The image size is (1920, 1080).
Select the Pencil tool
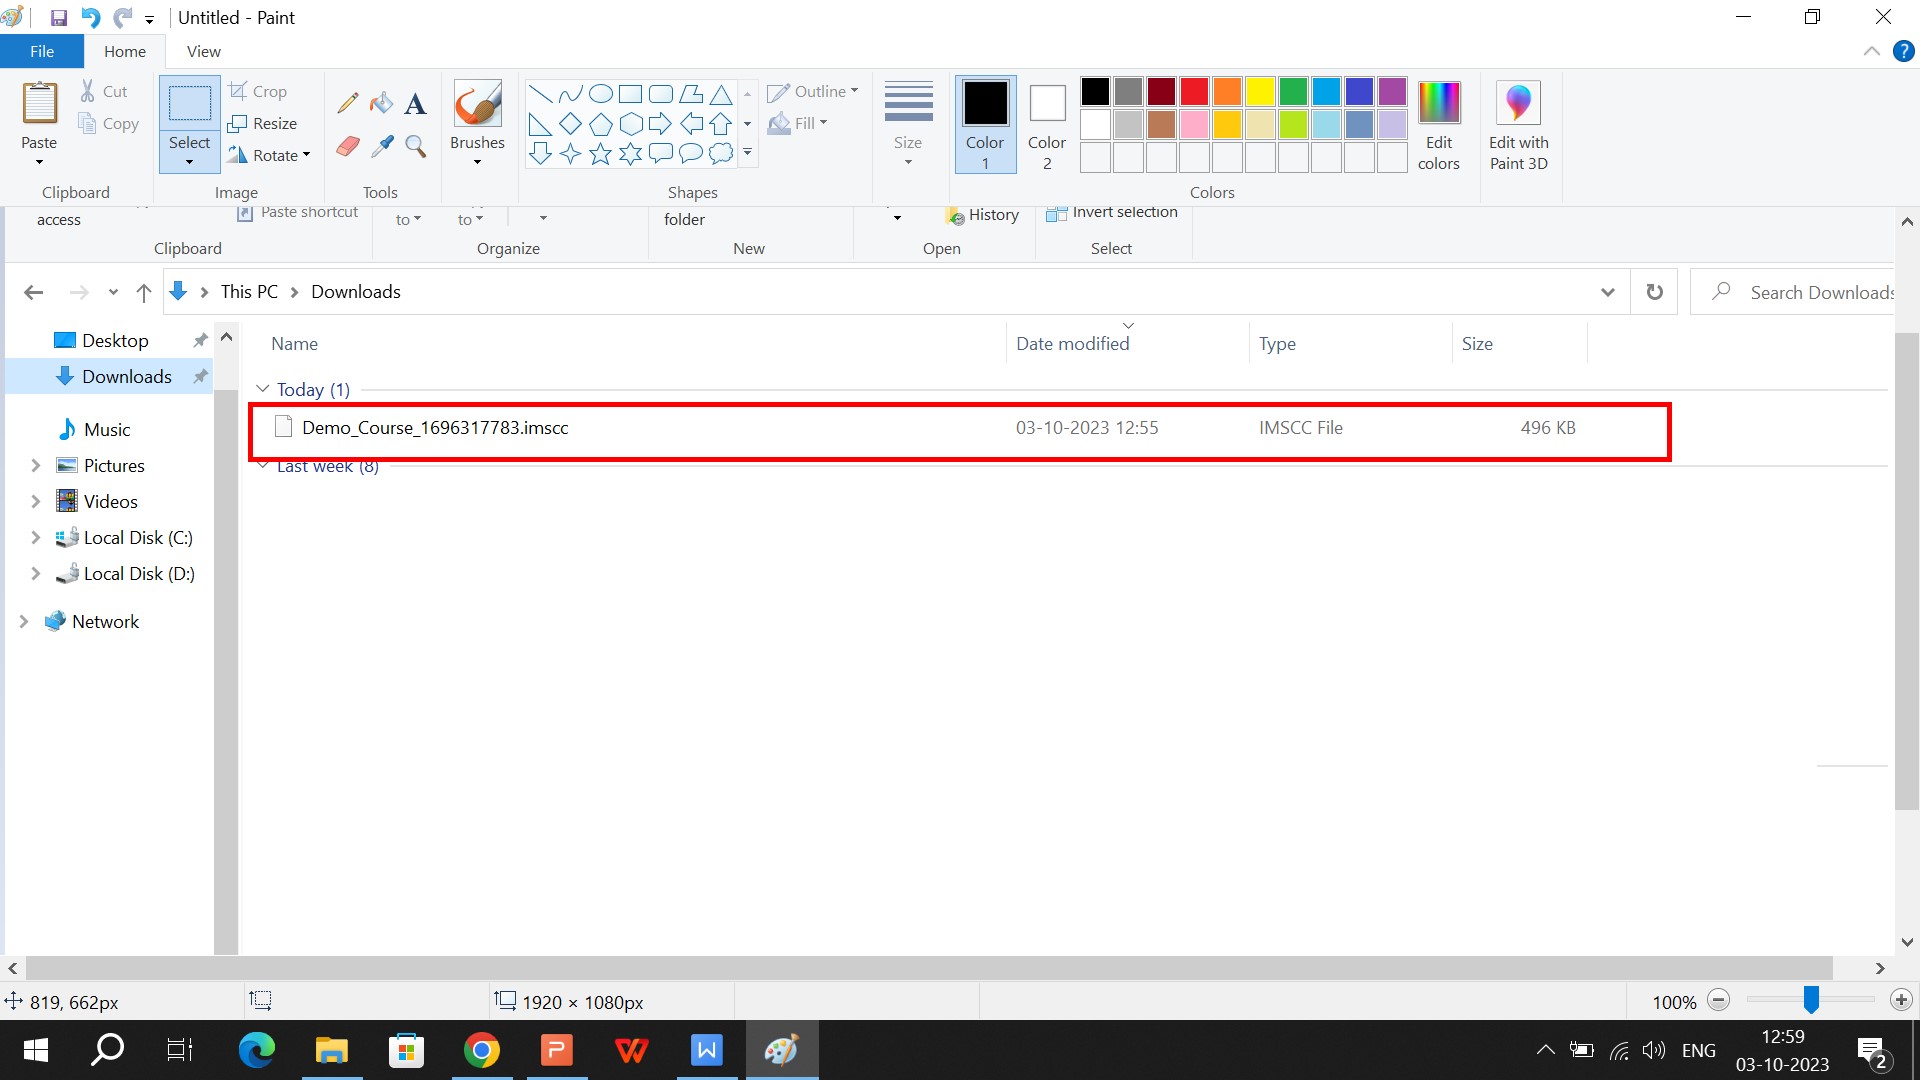(348, 102)
